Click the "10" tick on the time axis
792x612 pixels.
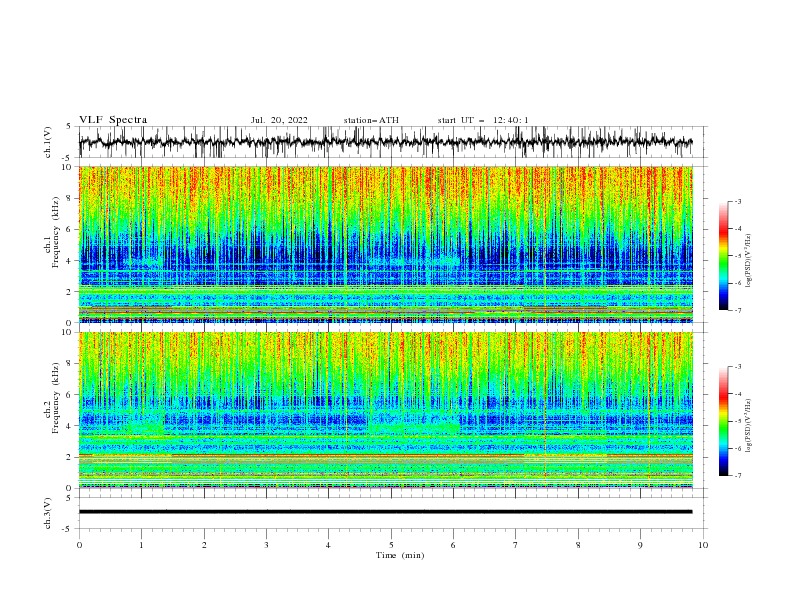coord(703,545)
